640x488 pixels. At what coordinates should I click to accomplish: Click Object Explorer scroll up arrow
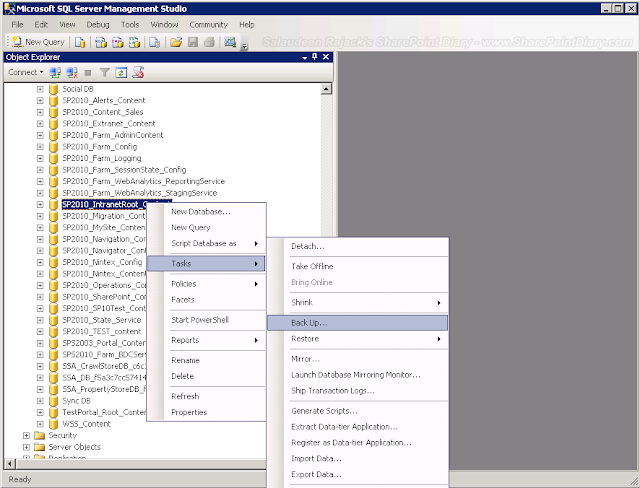(x=326, y=89)
